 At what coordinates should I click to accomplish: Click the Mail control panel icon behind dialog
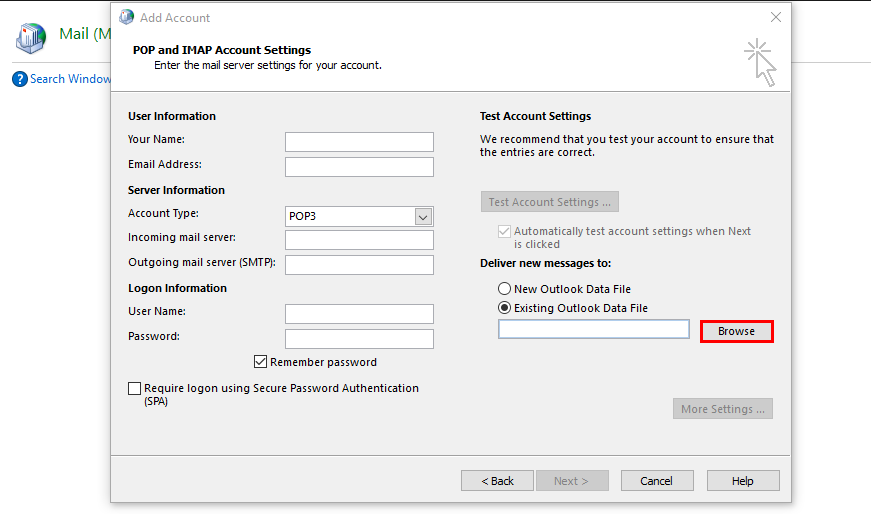(x=31, y=38)
